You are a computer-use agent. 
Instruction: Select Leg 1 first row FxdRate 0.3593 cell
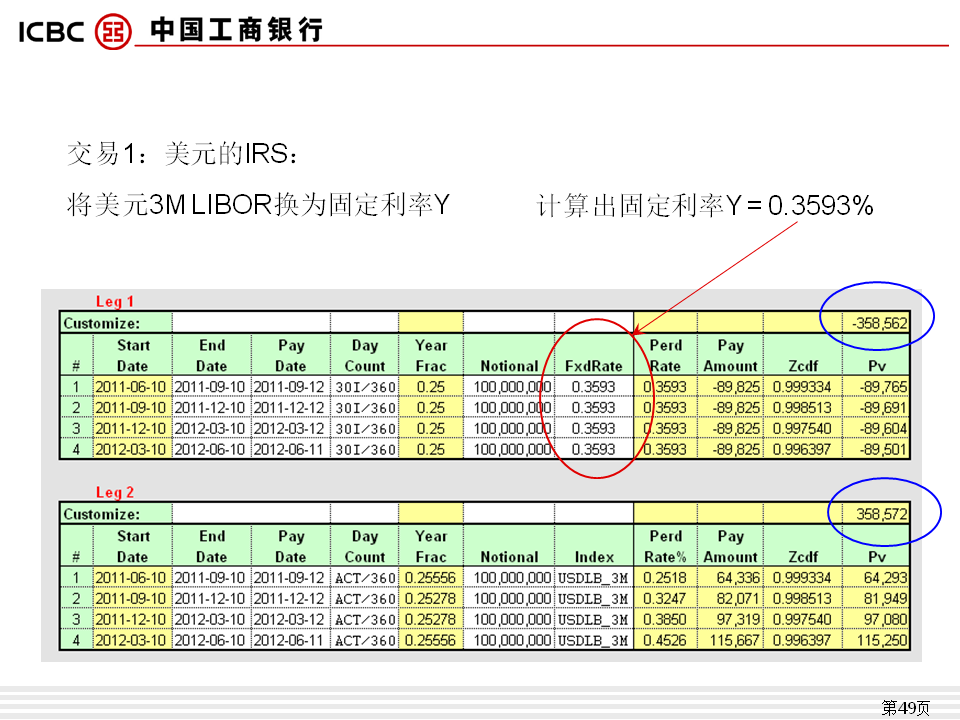click(594, 387)
